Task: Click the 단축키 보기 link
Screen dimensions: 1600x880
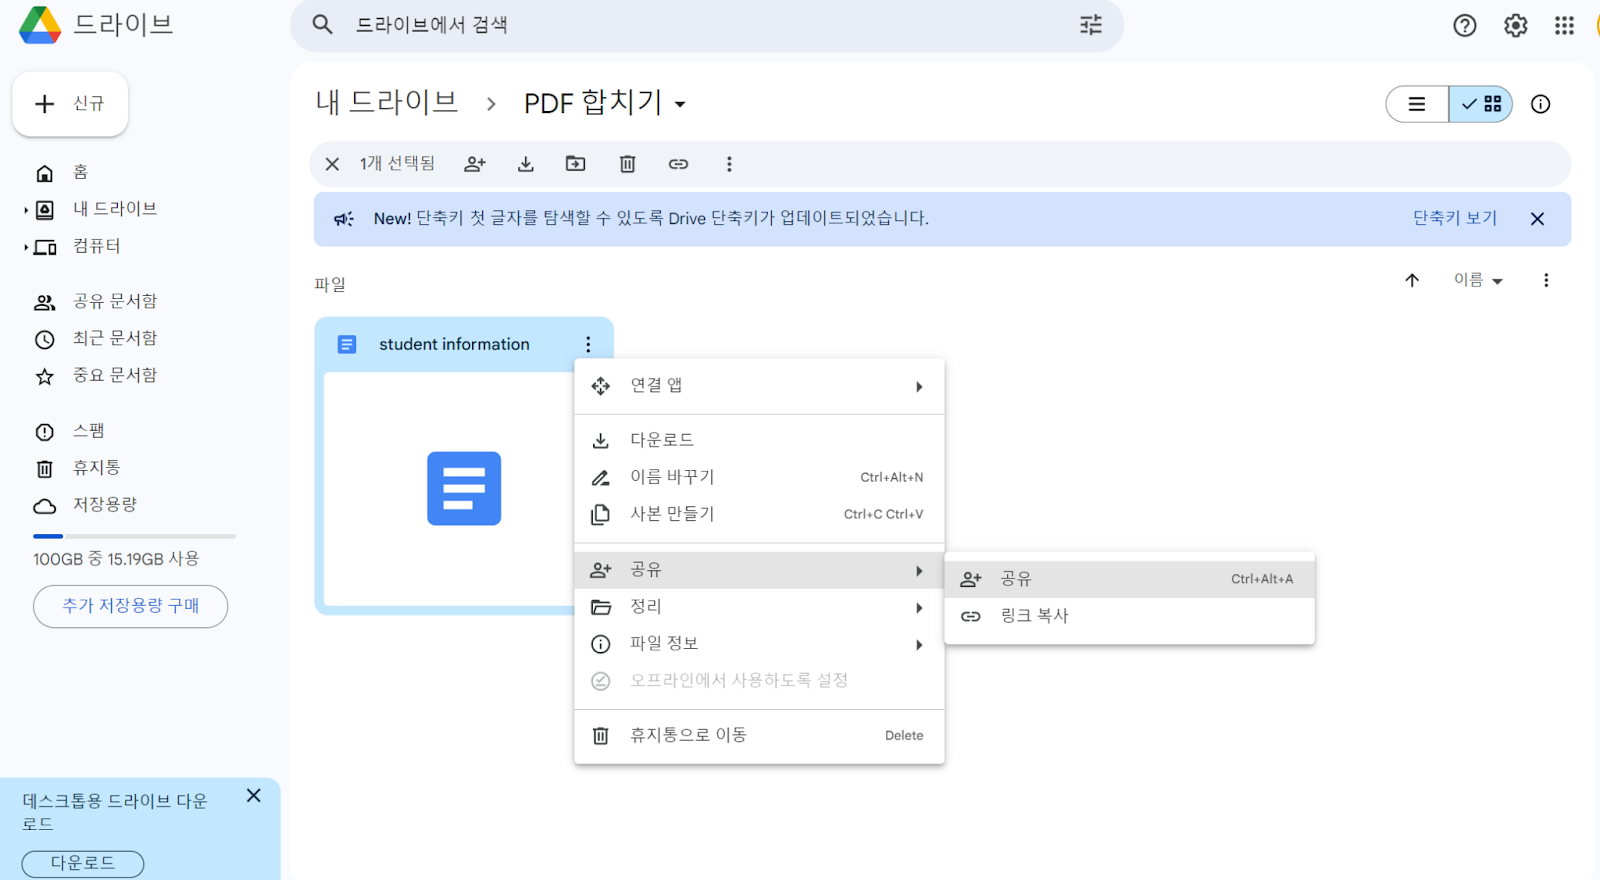Action: (x=1455, y=218)
